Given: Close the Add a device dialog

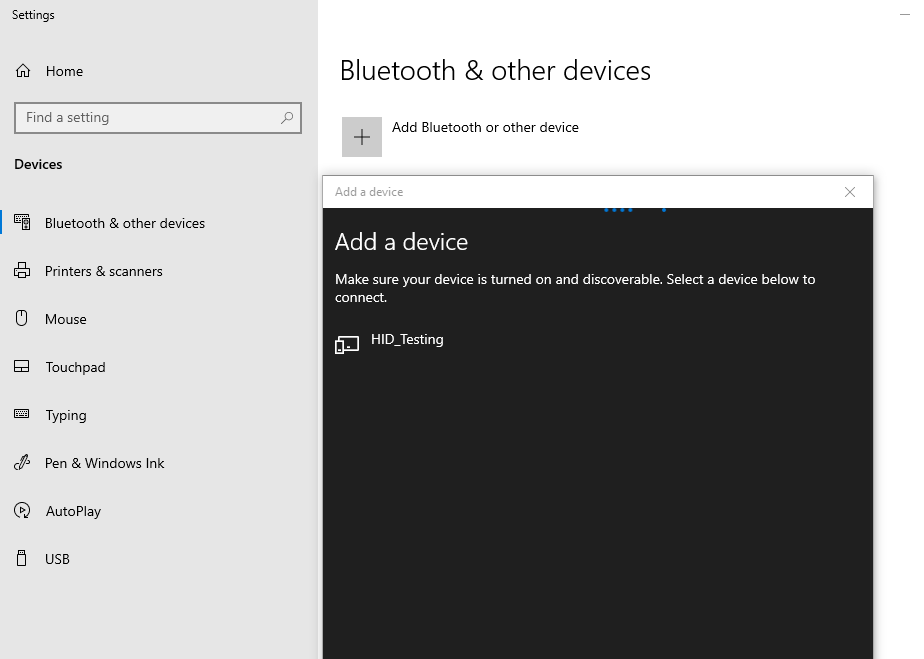Looking at the screenshot, I should [850, 192].
